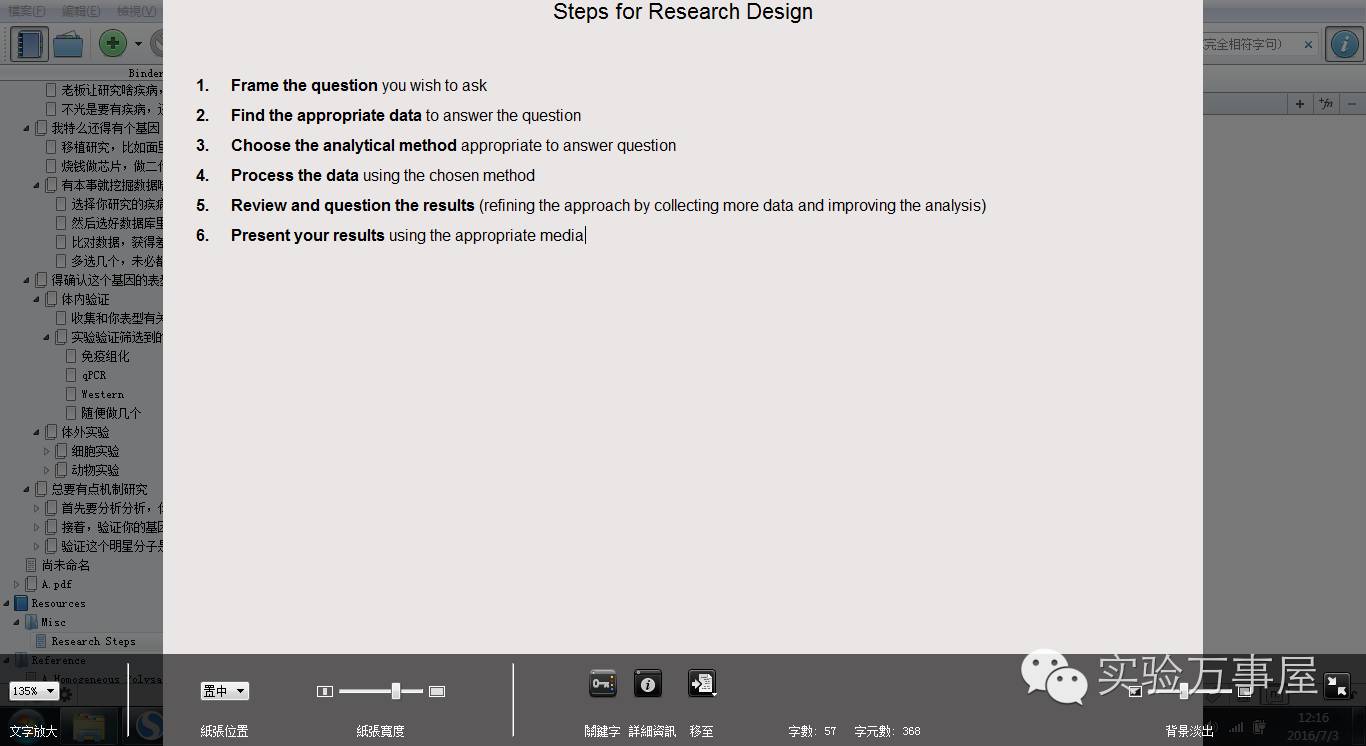This screenshot has width=1366, height=746.
Task: Select 然后选好数据库 item
Action: click(x=117, y=223)
